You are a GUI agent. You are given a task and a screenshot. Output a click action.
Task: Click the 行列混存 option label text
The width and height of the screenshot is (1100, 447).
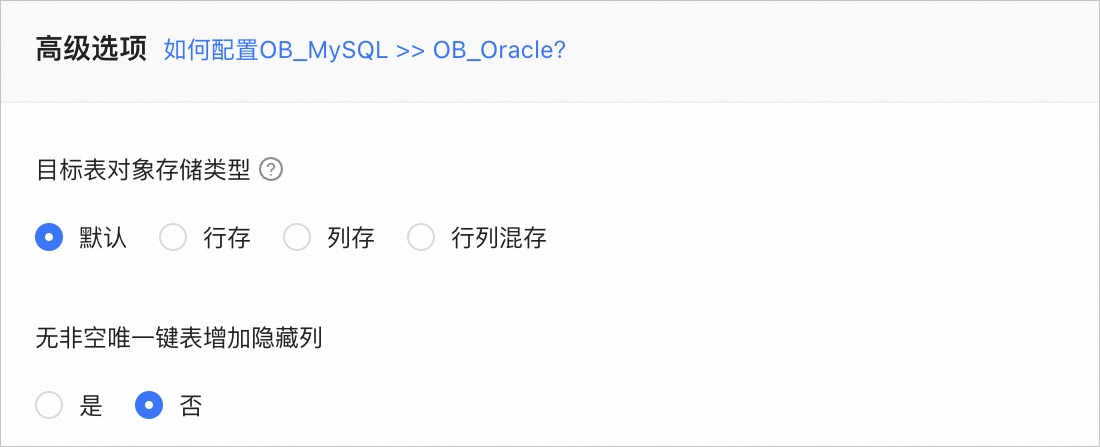[499, 238]
